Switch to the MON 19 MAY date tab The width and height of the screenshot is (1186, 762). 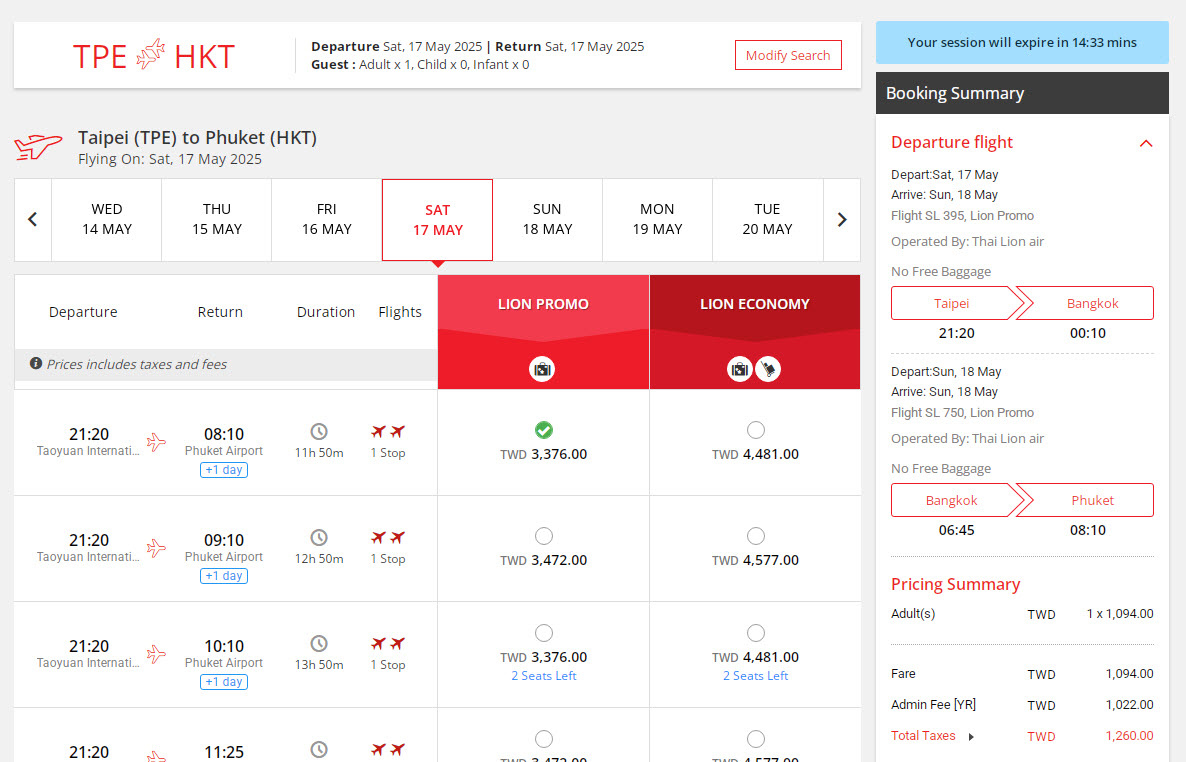click(x=657, y=219)
